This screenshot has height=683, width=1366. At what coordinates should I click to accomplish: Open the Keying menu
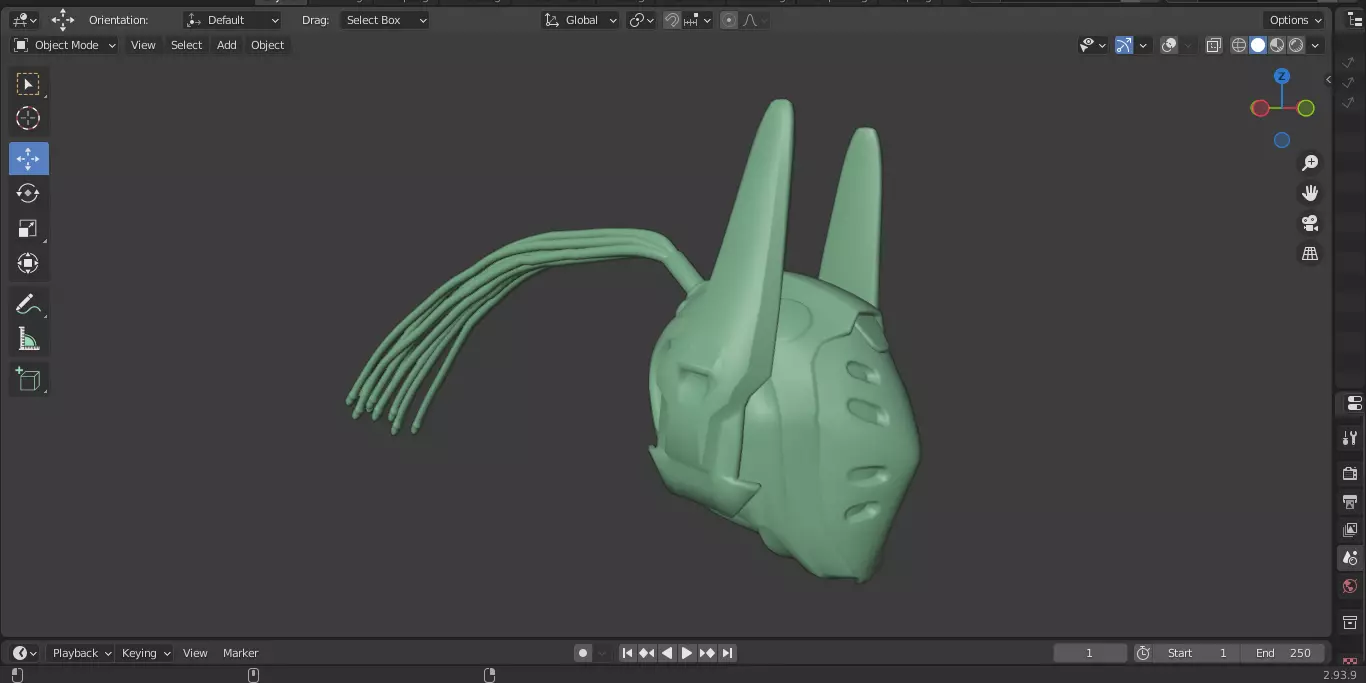(x=146, y=653)
